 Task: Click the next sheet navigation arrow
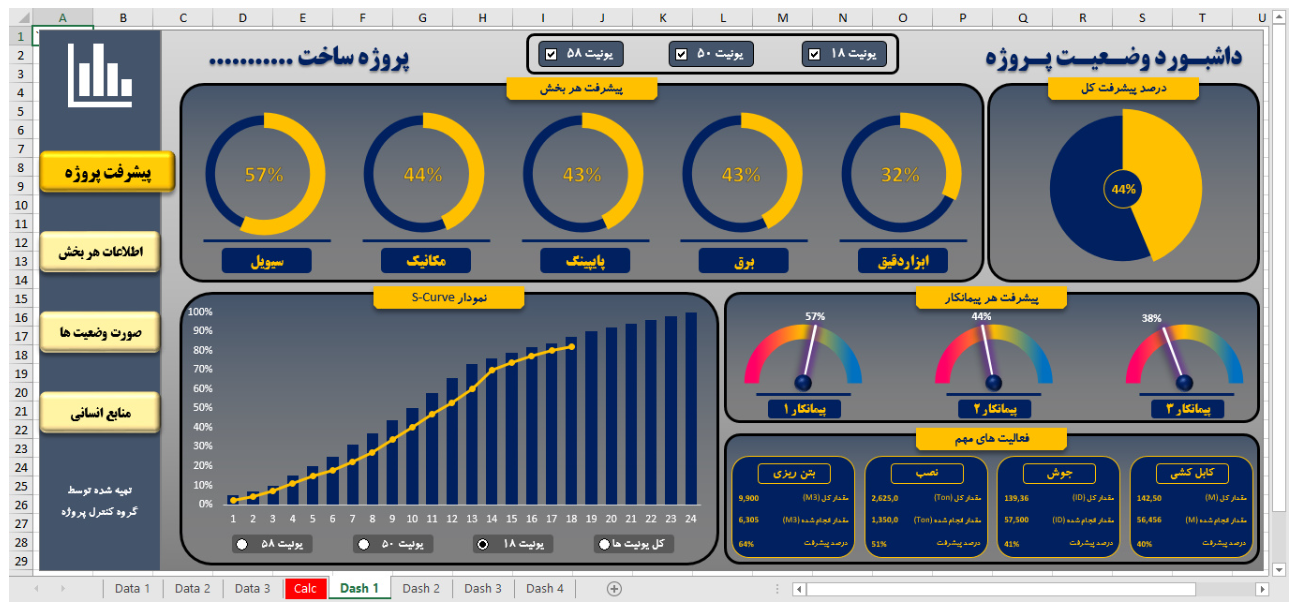point(65,589)
